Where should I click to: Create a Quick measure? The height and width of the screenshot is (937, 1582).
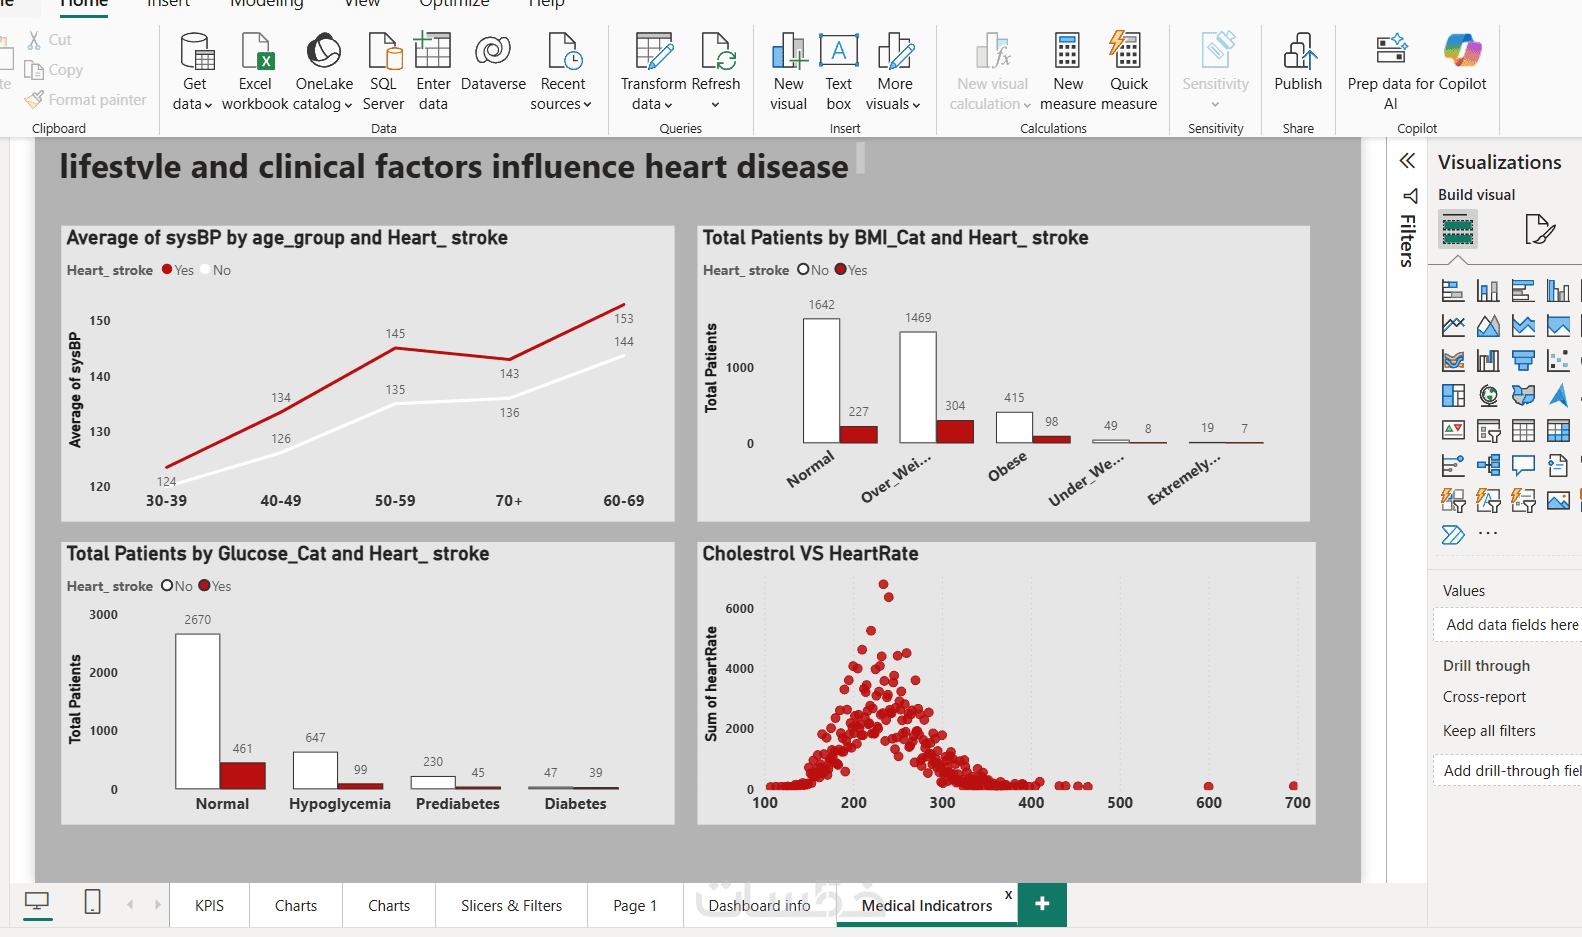pos(1128,71)
